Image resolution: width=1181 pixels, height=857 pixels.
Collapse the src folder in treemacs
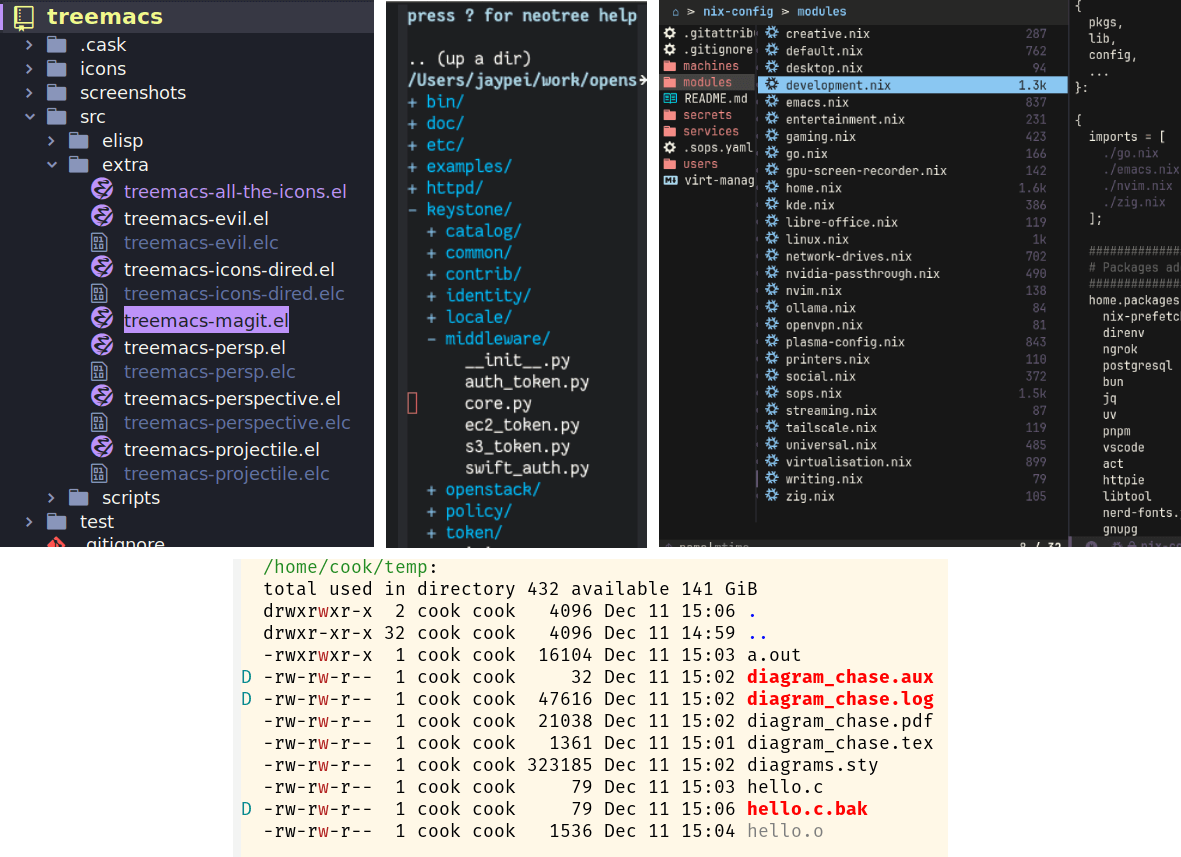click(x=28, y=116)
